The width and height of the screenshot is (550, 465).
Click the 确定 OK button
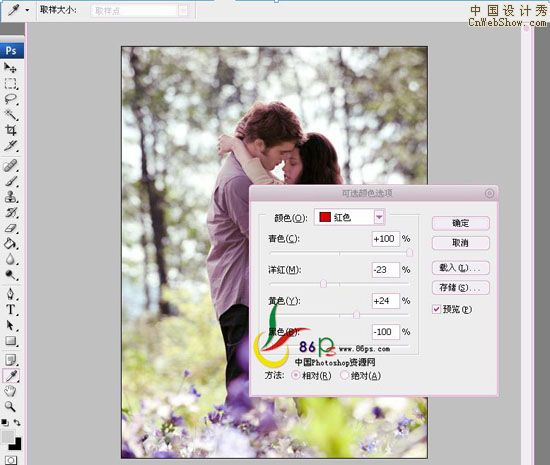461,223
